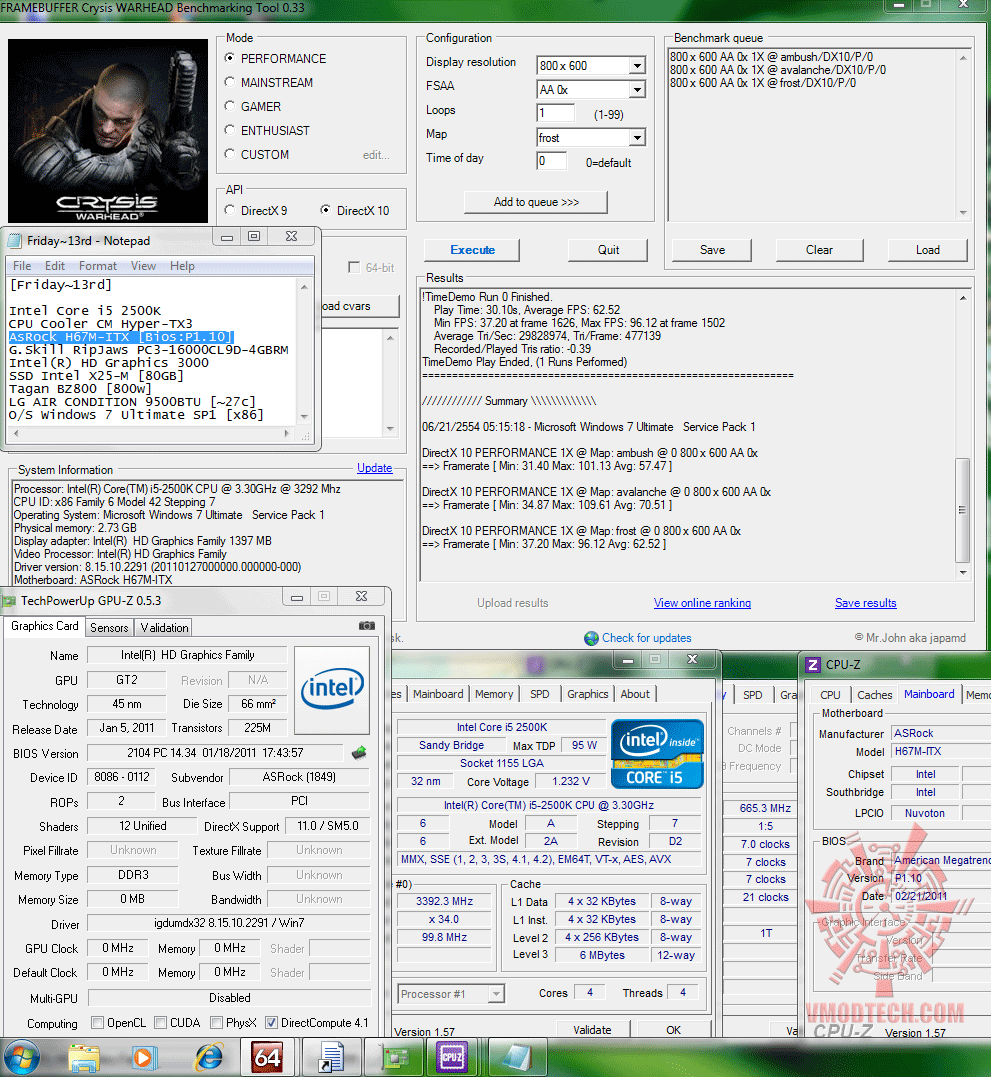Click the BIOS save chip icon in GPU-Z
The image size is (991, 1077).
pos(358,753)
